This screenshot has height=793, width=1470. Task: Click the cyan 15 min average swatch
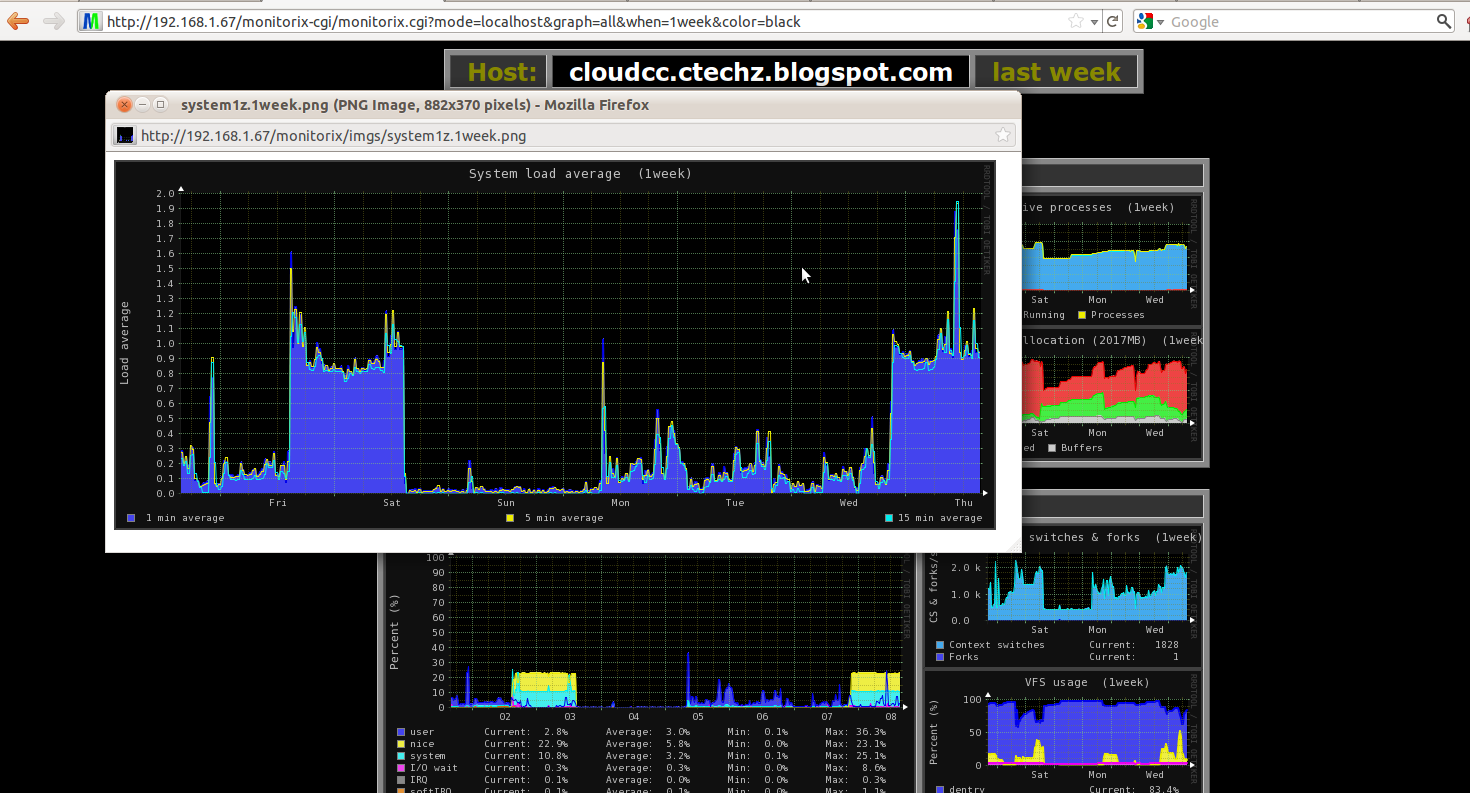[889, 518]
